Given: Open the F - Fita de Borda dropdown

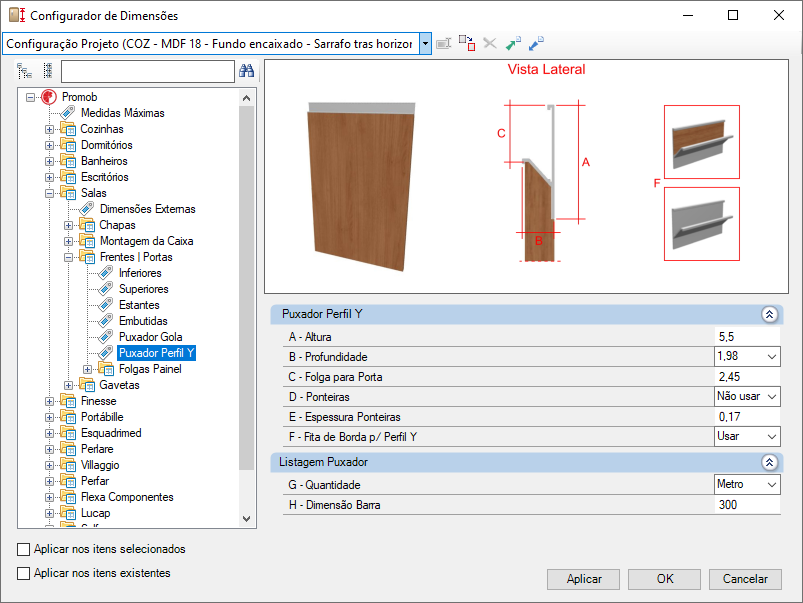Looking at the screenshot, I should click(772, 436).
